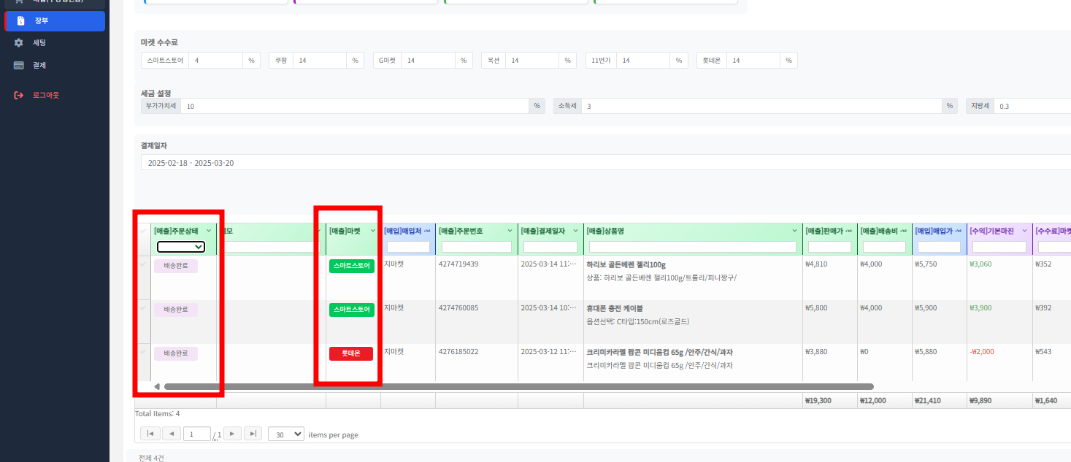Viewport: 1071px width, 462px height.
Task: Check the row for order 4274760085
Action: 143,308
